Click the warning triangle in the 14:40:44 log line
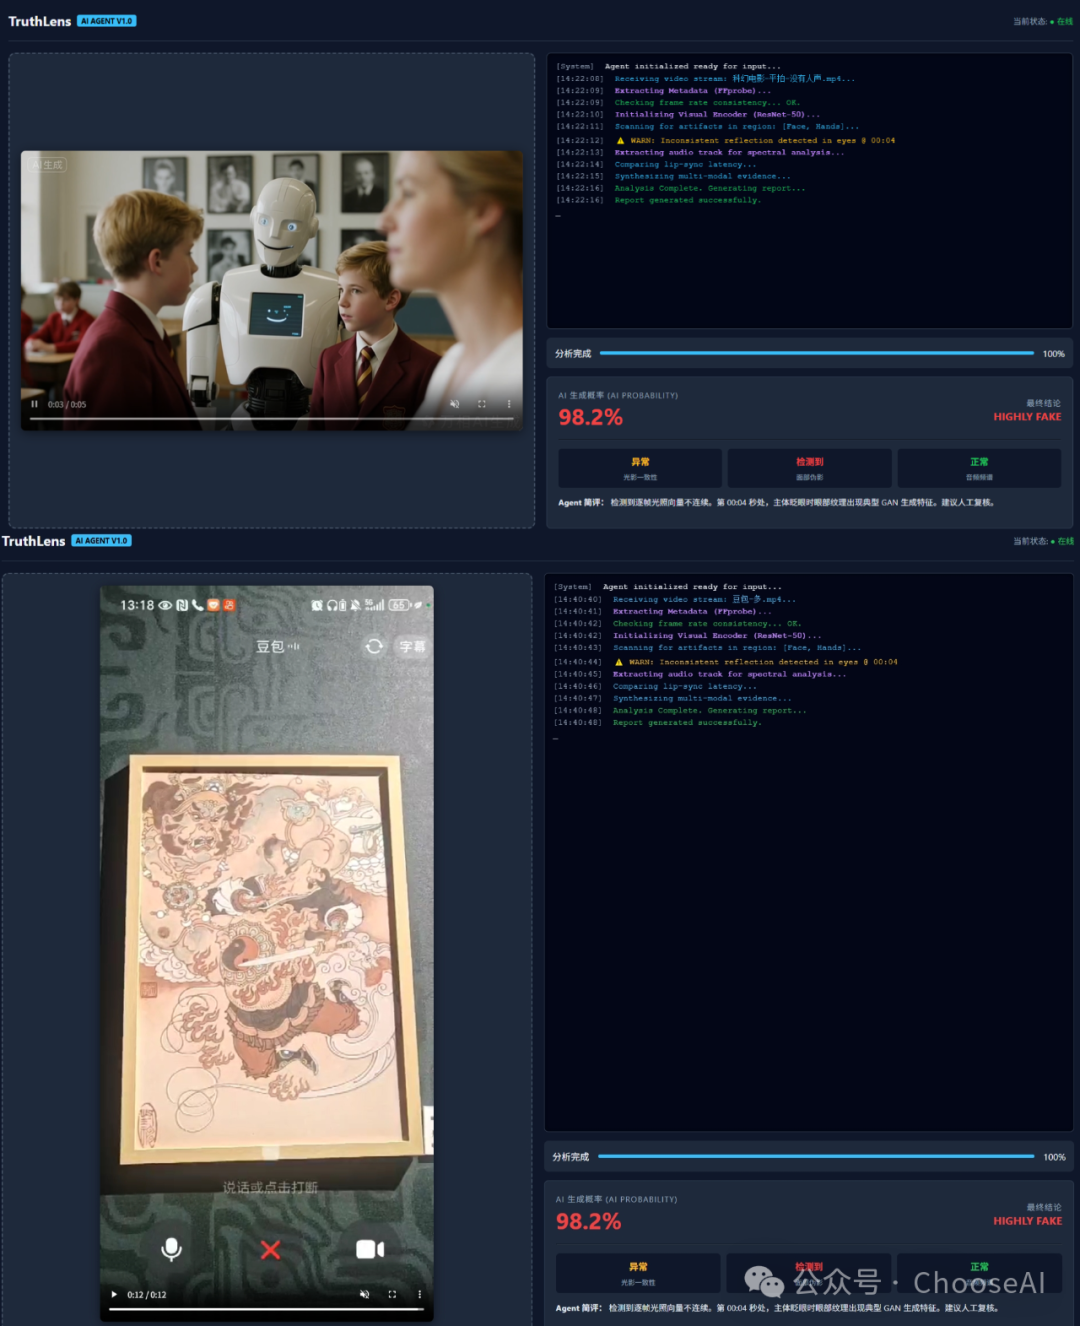Screen dimensions: 1080x1326 click(x=618, y=662)
